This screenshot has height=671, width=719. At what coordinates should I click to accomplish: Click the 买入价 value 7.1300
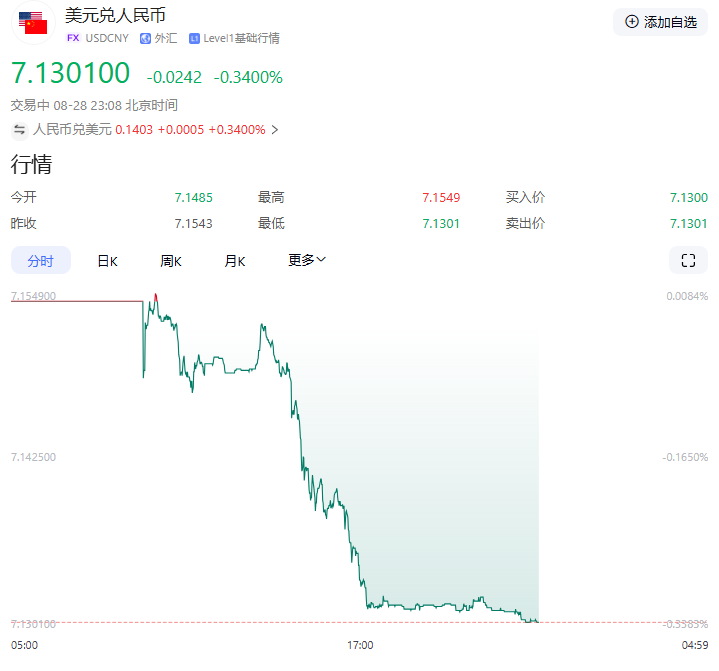(688, 197)
